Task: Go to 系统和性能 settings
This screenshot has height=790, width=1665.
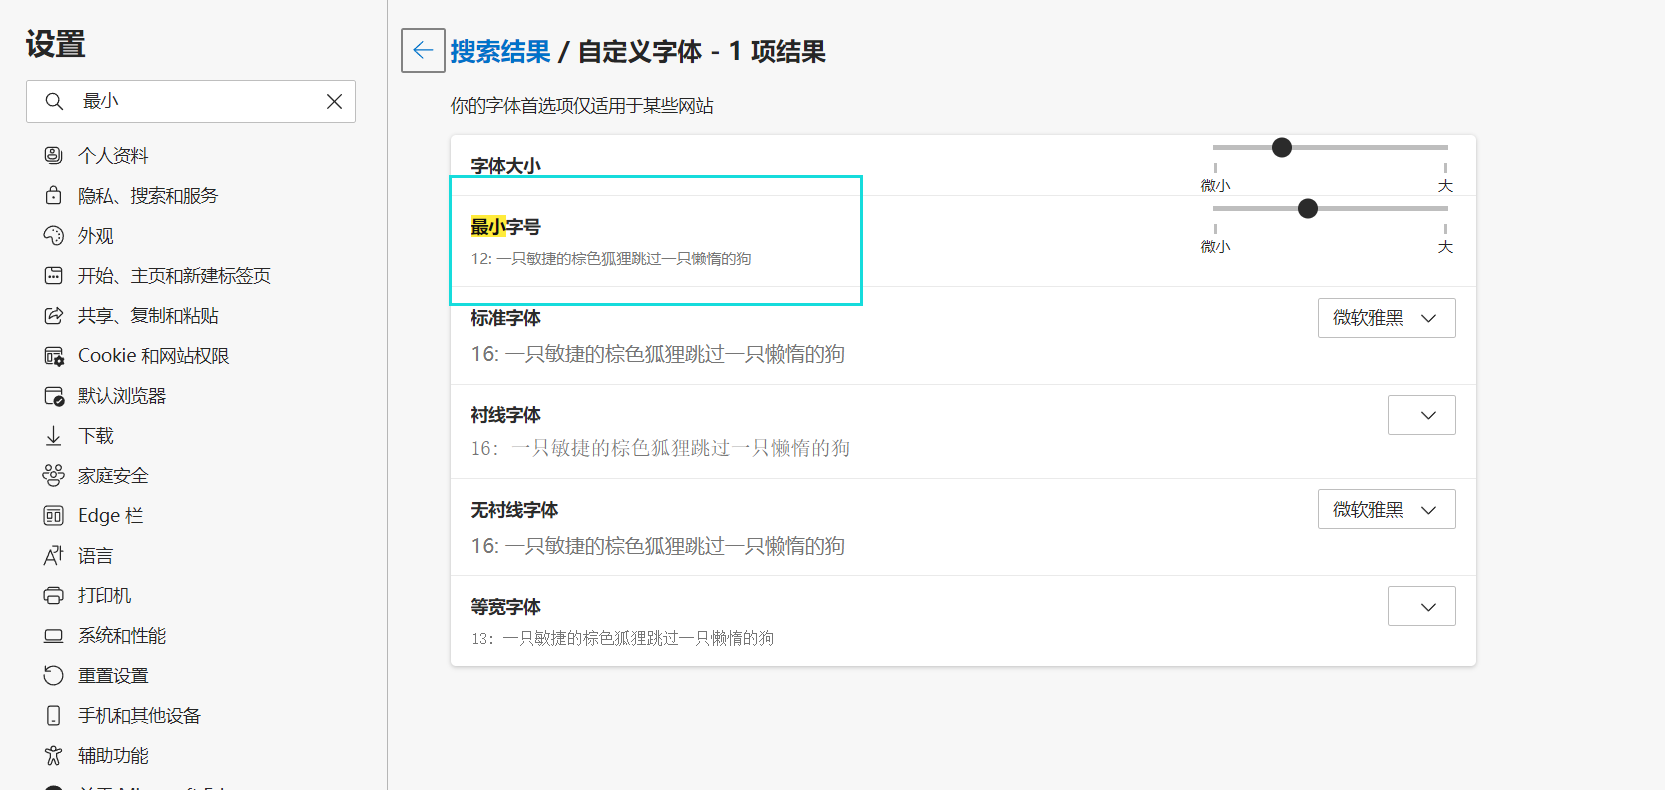Action: pos(122,635)
